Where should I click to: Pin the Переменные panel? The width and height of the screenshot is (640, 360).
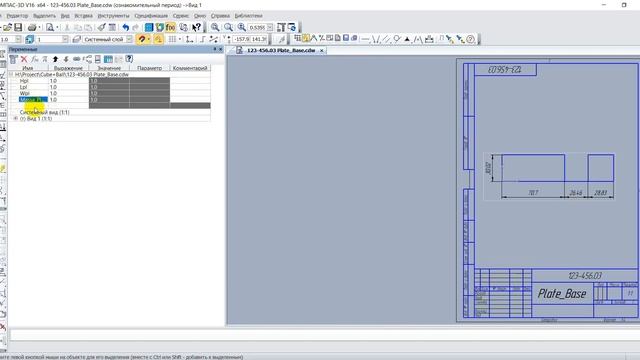click(x=215, y=49)
